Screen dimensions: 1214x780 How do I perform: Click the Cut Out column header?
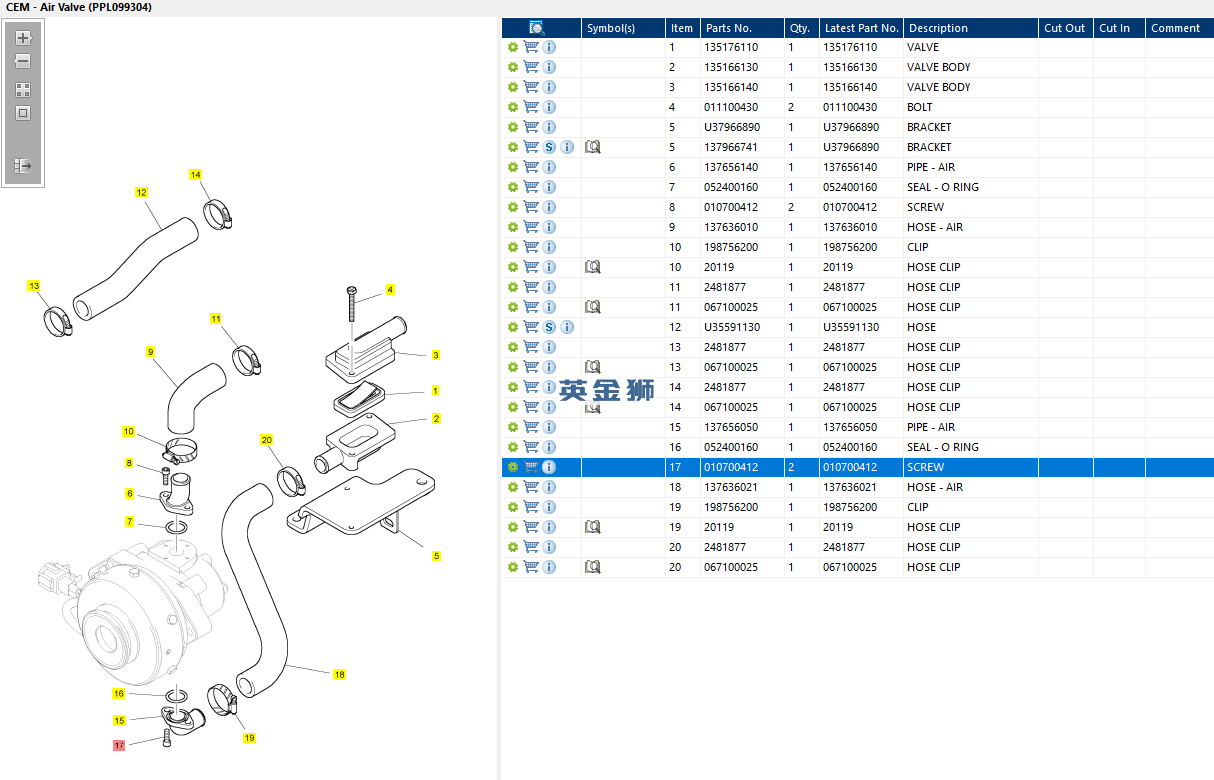pos(1065,28)
